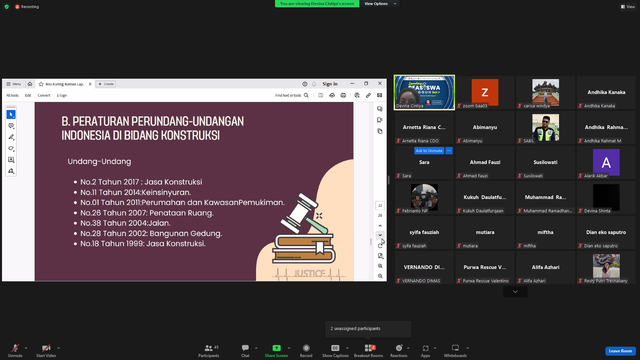Expand audio options arrow next to Unmute
The height and width of the screenshot is (360, 640).
26,348
